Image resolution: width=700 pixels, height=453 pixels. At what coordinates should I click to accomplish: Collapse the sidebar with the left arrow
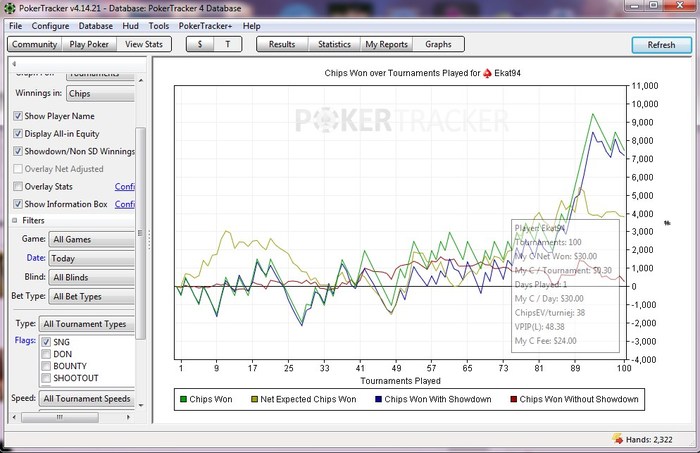[14, 63]
